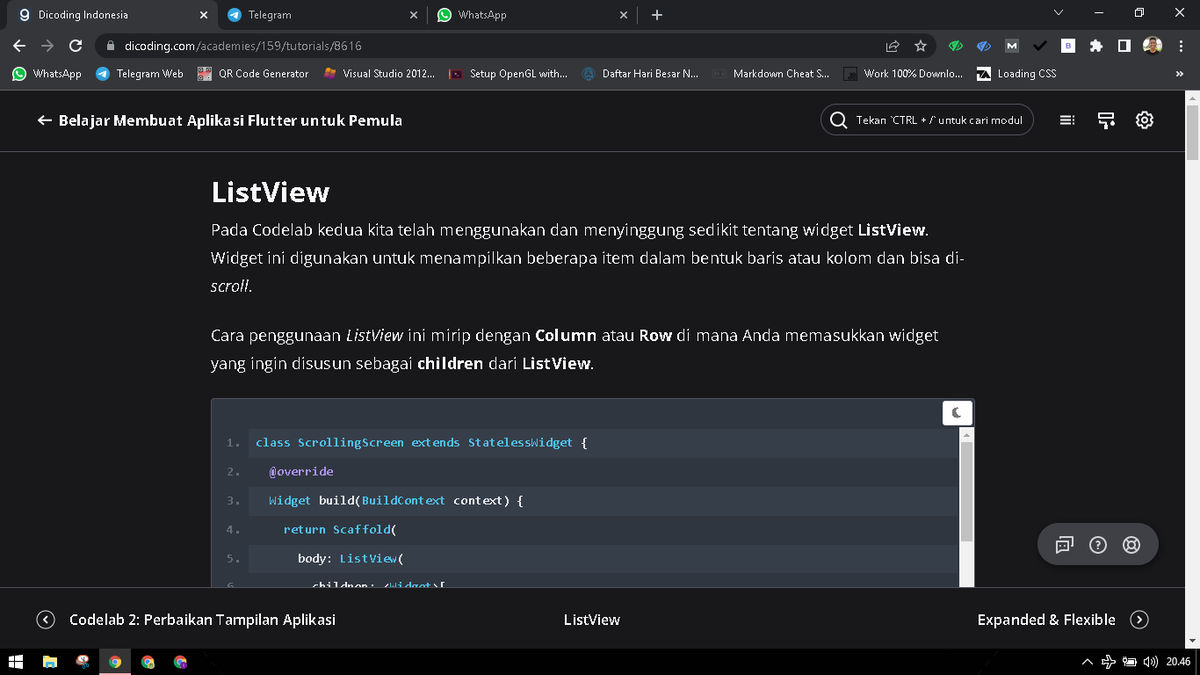
Task: Open Telegram Web bookmark
Action: pyautogui.click(x=140, y=73)
